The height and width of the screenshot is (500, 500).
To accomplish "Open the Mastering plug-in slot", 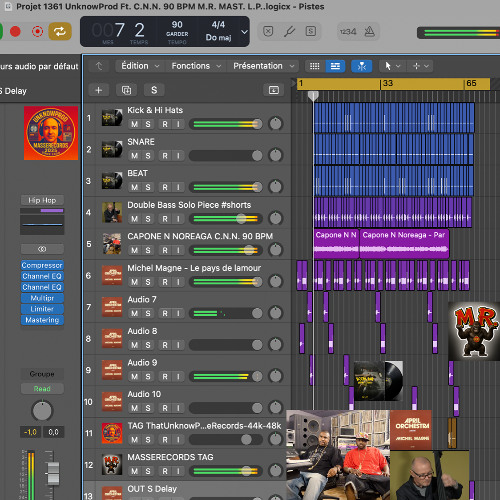I will [42, 320].
